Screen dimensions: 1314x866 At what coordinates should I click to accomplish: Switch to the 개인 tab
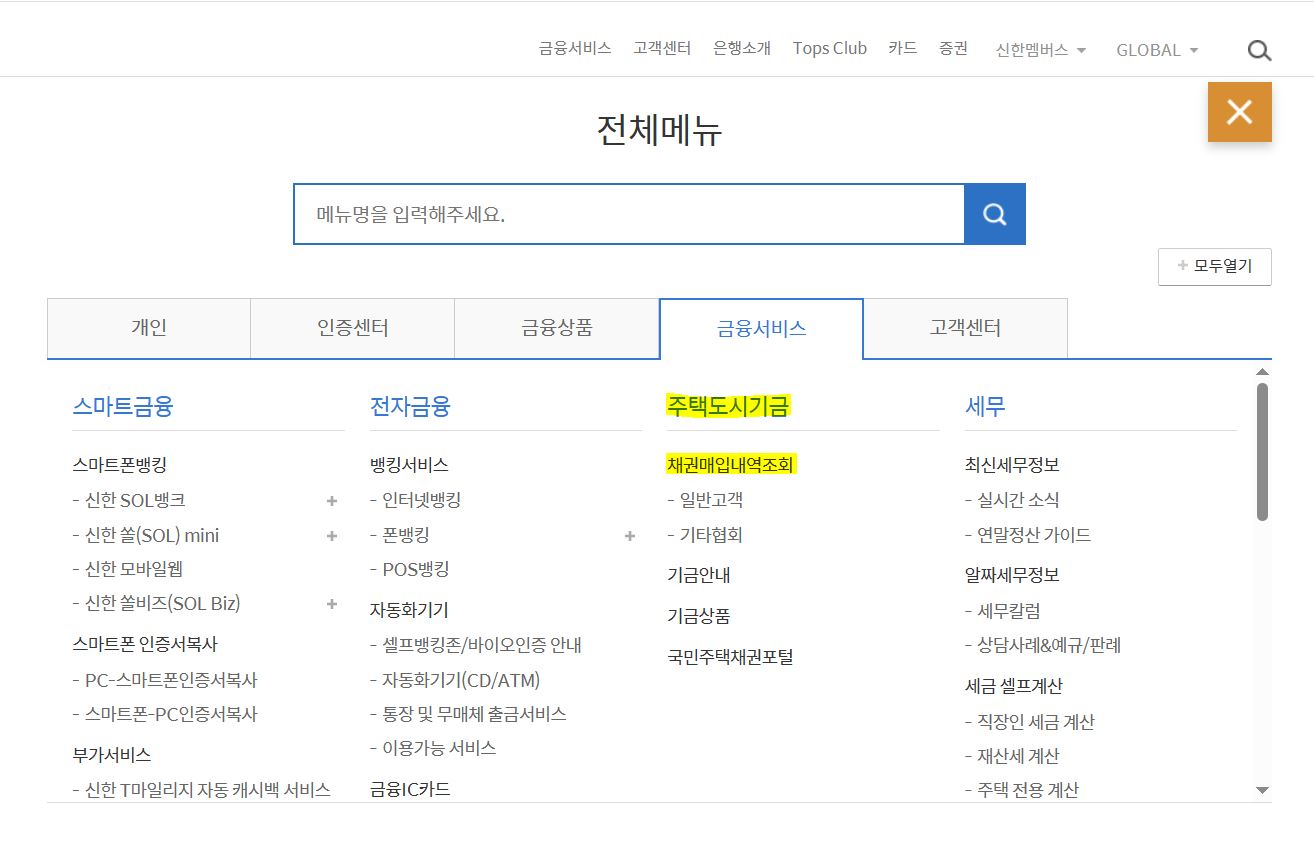coord(148,328)
